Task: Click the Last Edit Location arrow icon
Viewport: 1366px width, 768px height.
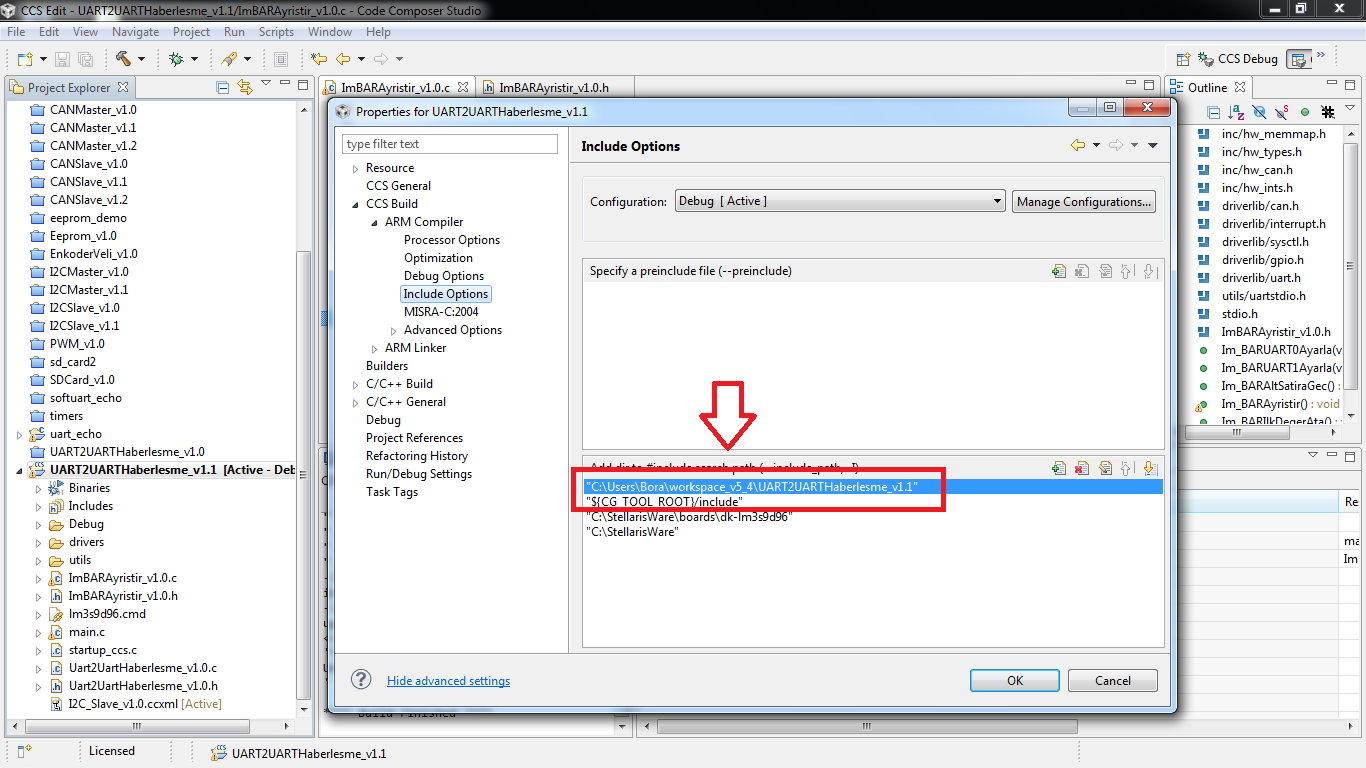Action: pos(319,59)
